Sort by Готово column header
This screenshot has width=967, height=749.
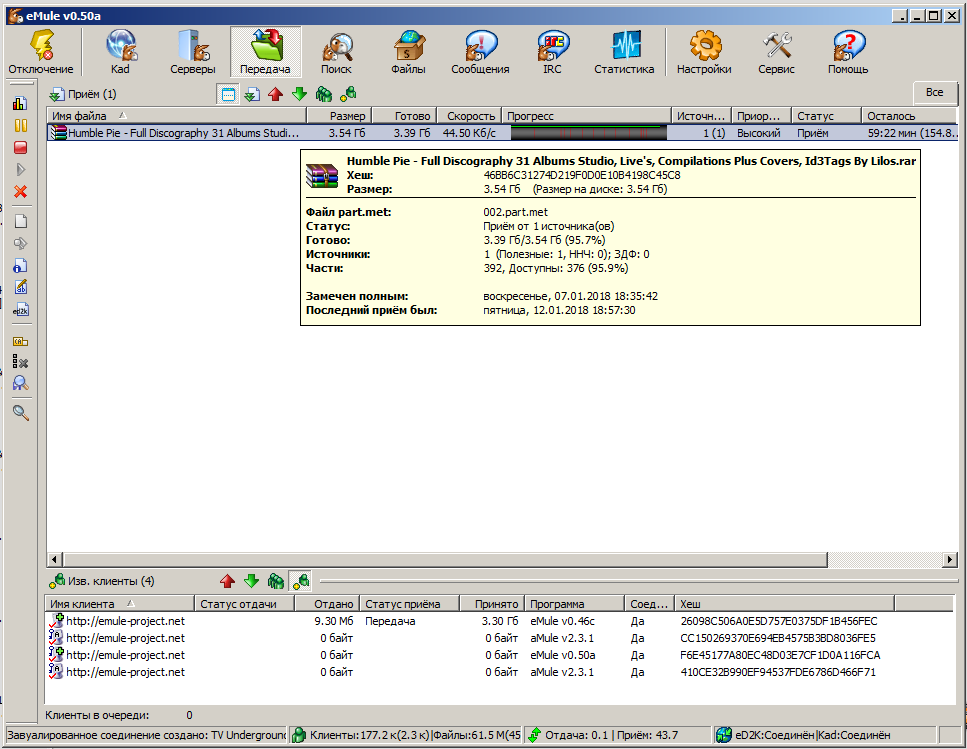pyautogui.click(x=405, y=116)
